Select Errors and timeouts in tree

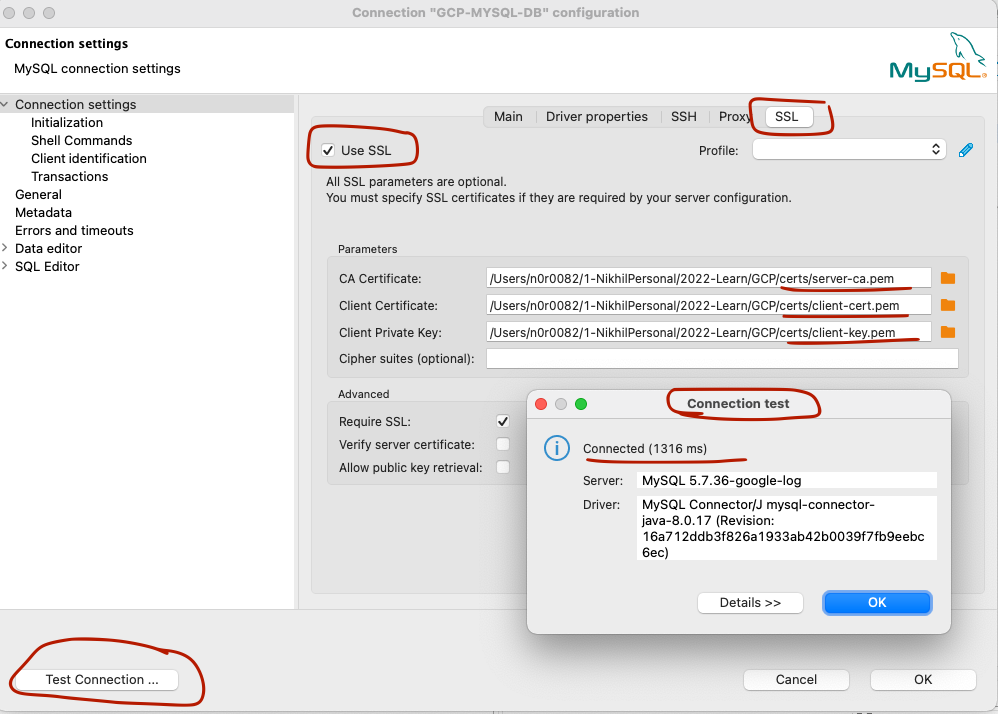pos(74,230)
